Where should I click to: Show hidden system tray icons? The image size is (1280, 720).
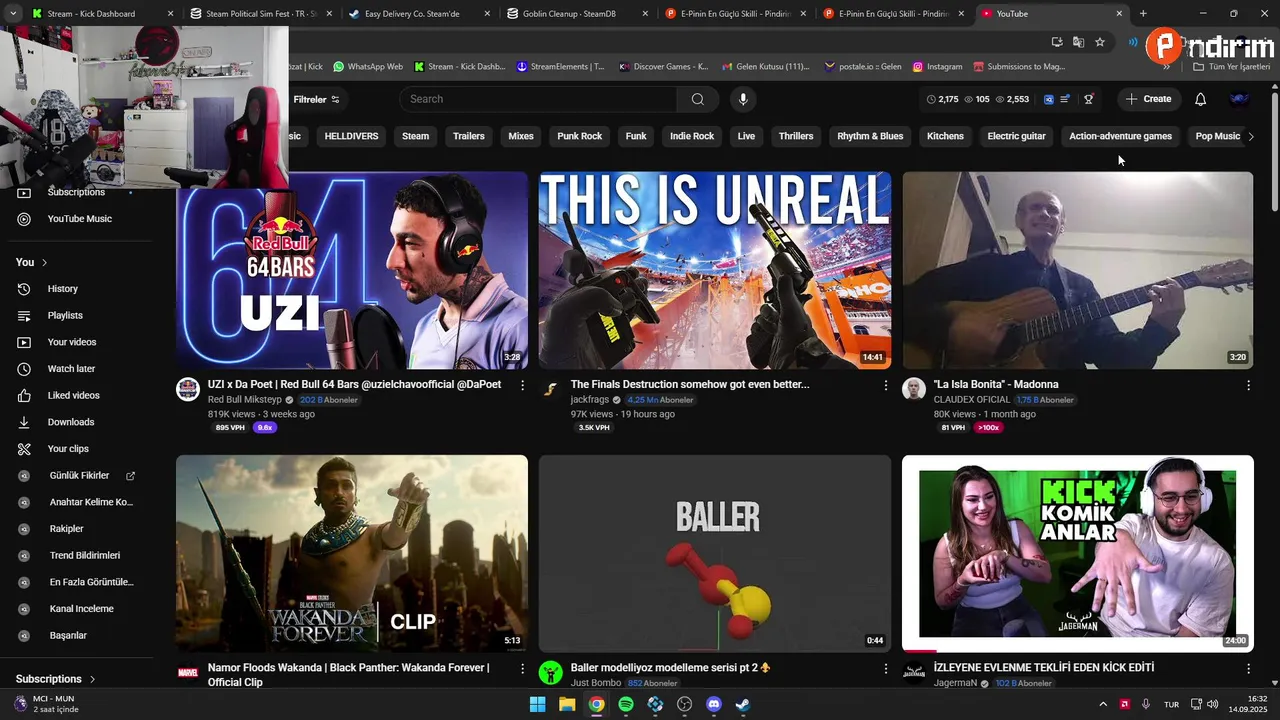(x=1103, y=704)
